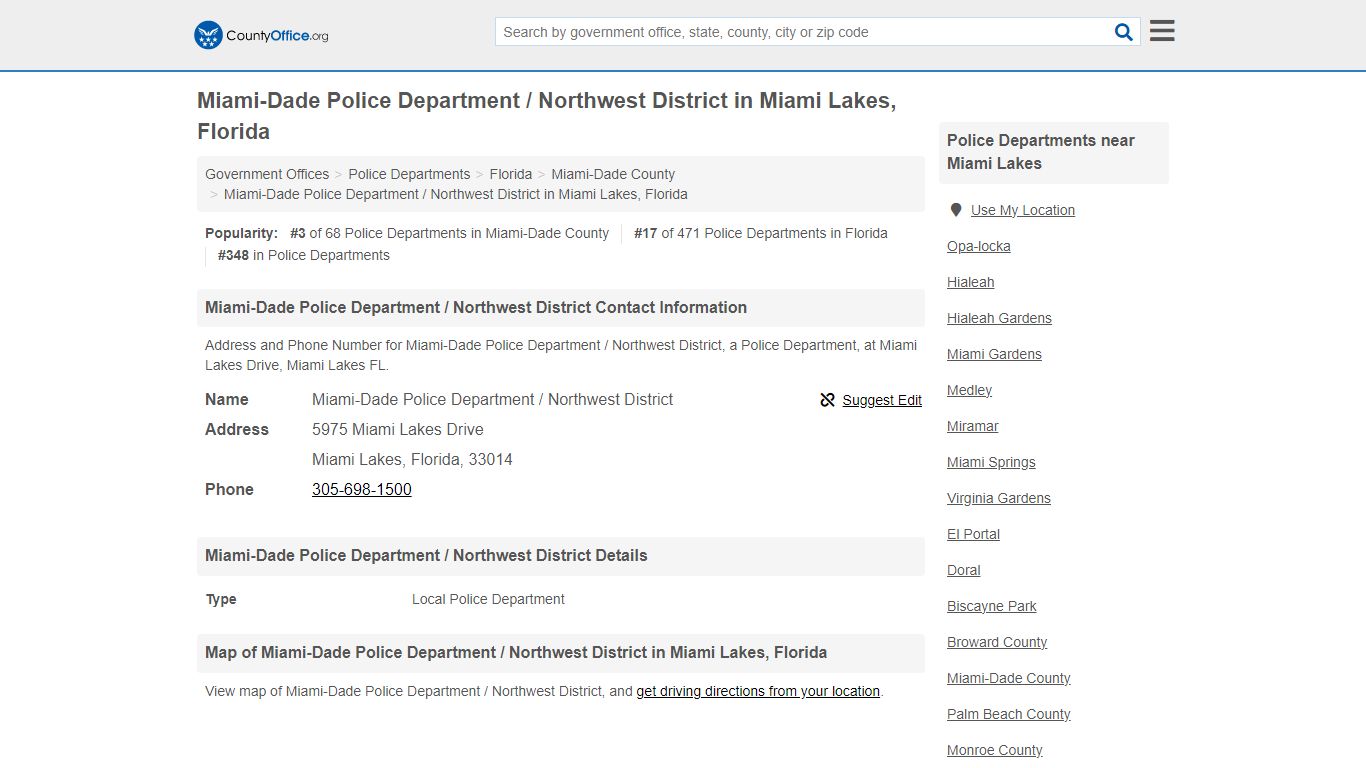Open the full department name breadcrumb

tap(456, 194)
